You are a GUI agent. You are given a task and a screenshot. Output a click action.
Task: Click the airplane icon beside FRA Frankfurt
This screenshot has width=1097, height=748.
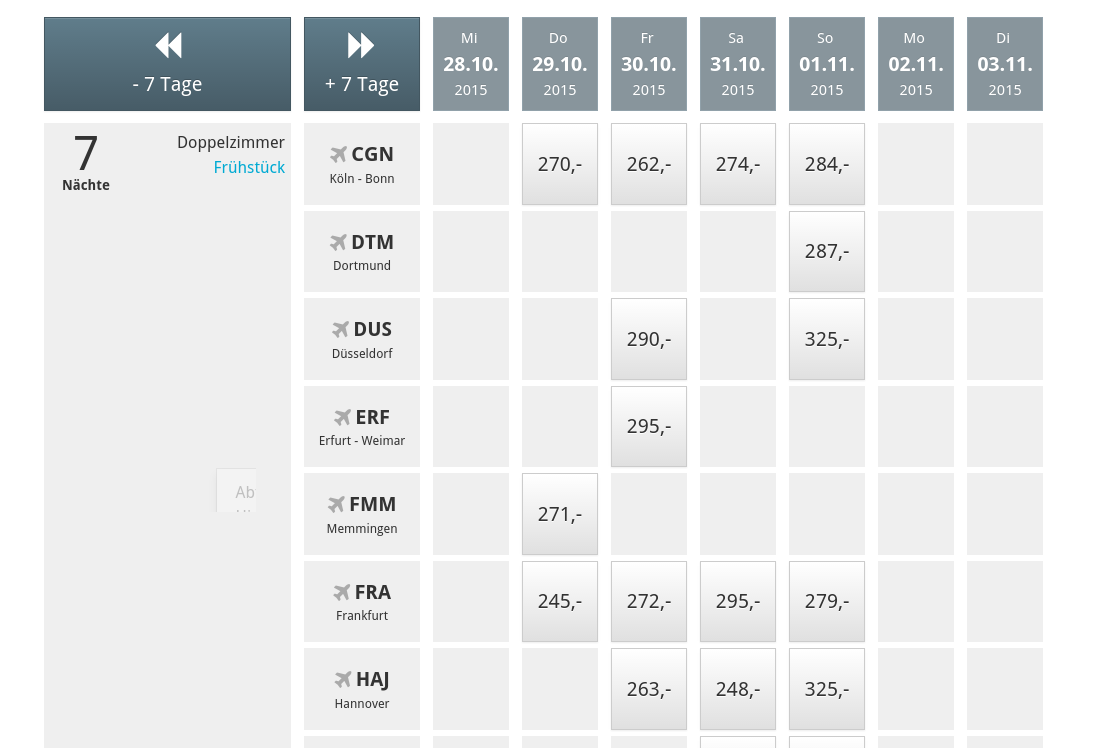tap(342, 592)
